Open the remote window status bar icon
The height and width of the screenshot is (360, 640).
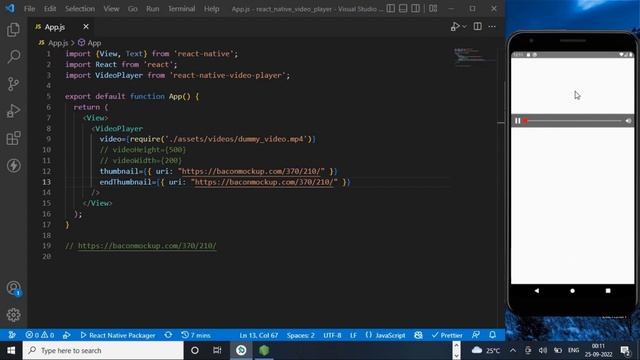12,335
